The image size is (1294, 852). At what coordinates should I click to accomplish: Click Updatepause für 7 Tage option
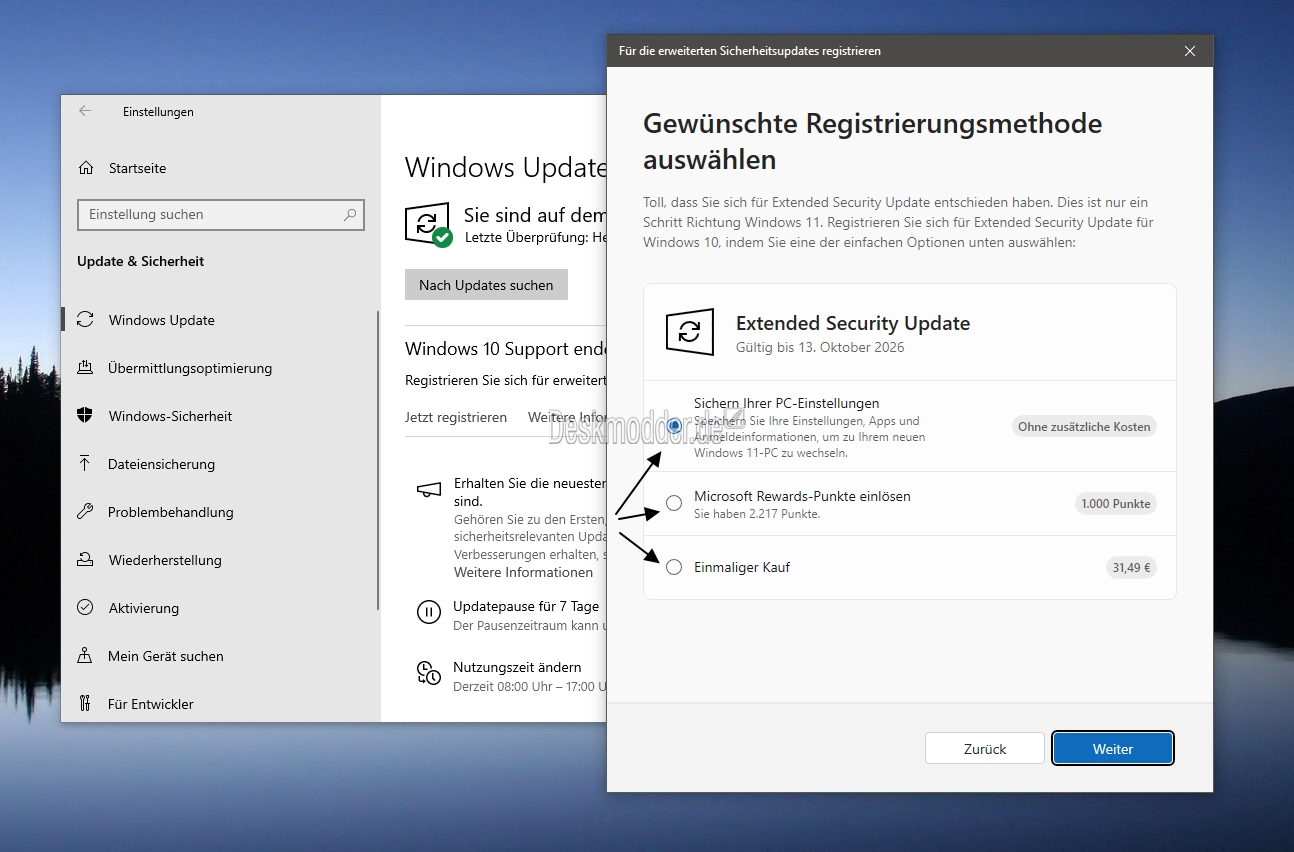(526, 606)
